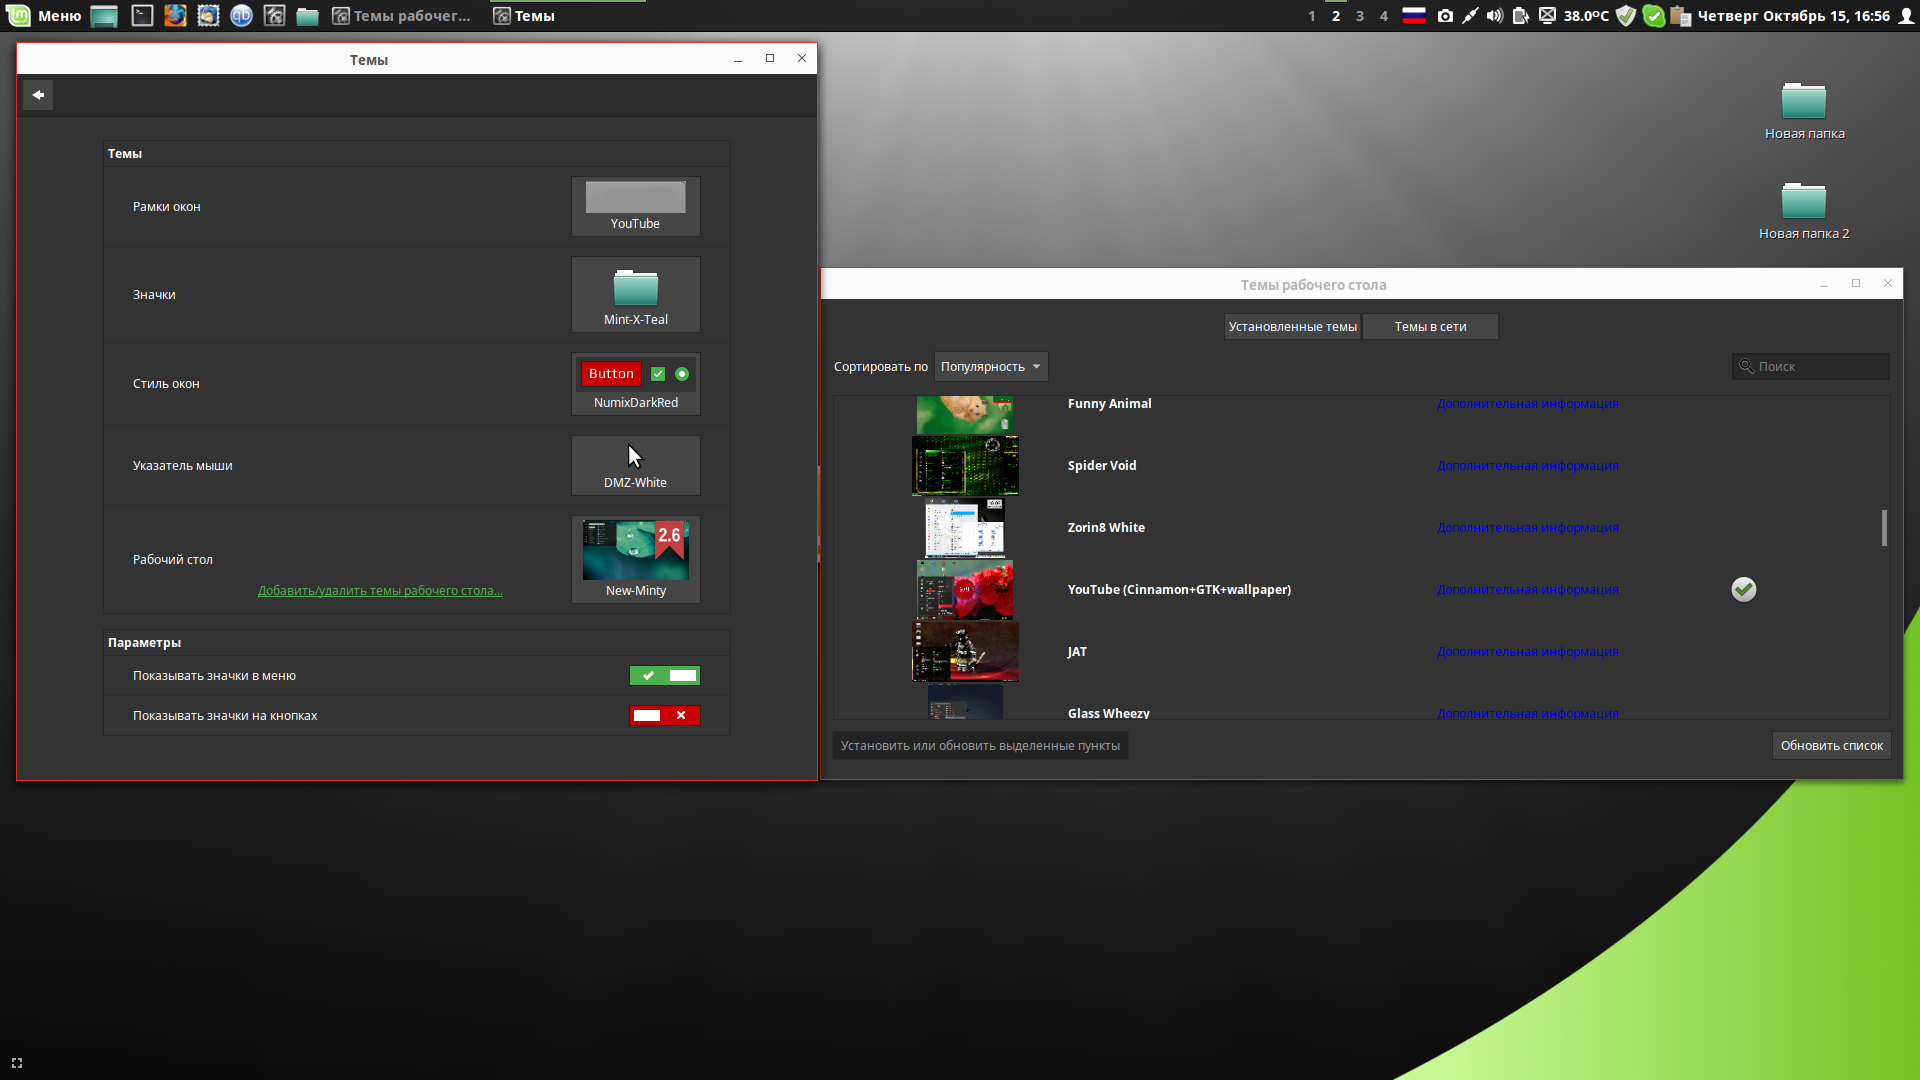Open the 'Рамки окон' theme chooser
Viewport: 1920px width, 1080px height.
[x=635, y=207]
